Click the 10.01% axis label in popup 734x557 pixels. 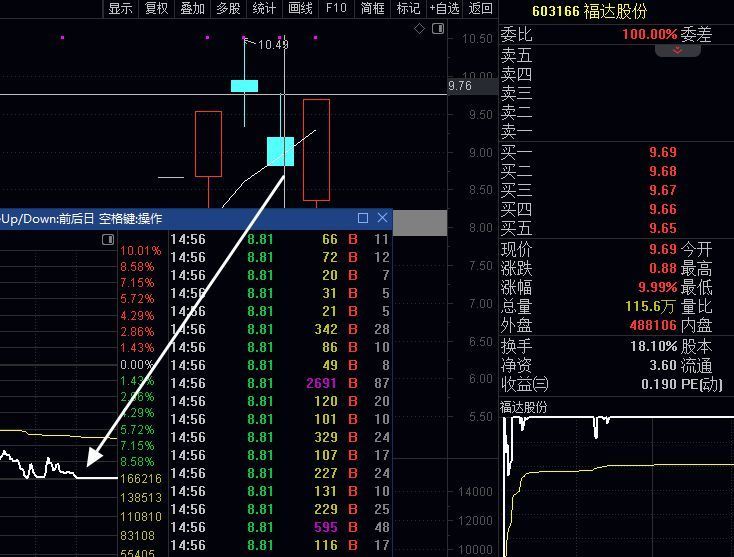pos(140,250)
